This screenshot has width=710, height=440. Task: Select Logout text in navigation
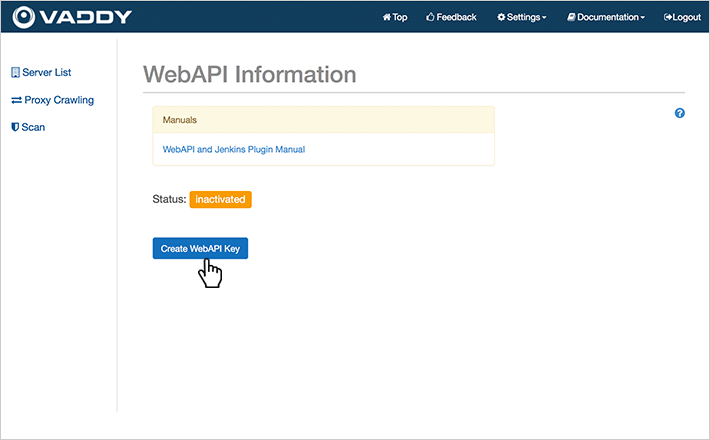[687, 17]
